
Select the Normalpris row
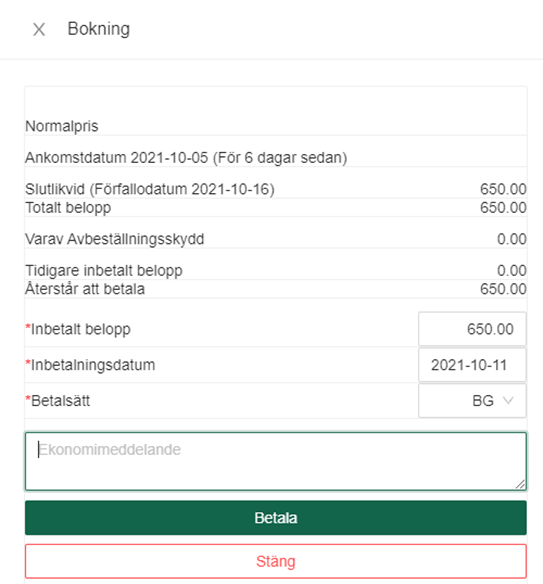click(x=276, y=126)
